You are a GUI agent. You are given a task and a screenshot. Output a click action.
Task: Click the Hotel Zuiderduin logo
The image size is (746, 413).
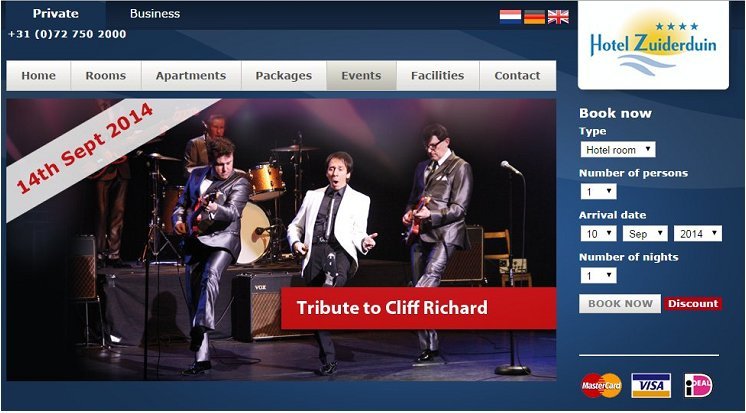[653, 45]
